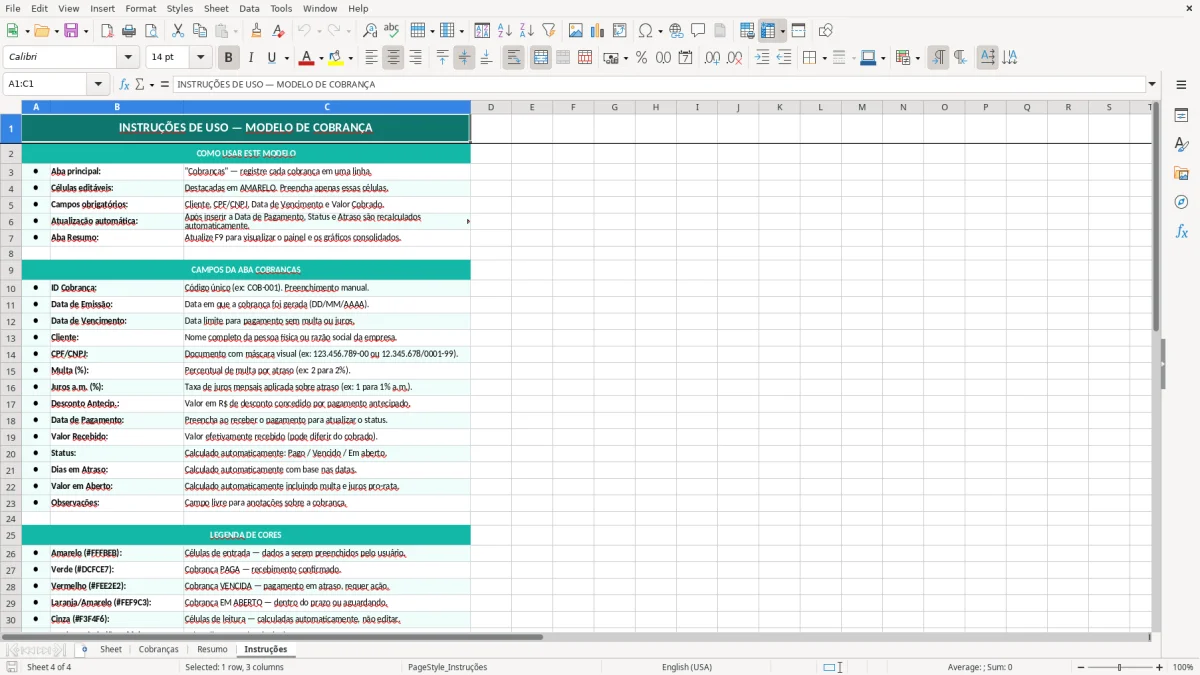The width and height of the screenshot is (1200, 675).
Task: Select row 9 header
Action: (x=11, y=270)
